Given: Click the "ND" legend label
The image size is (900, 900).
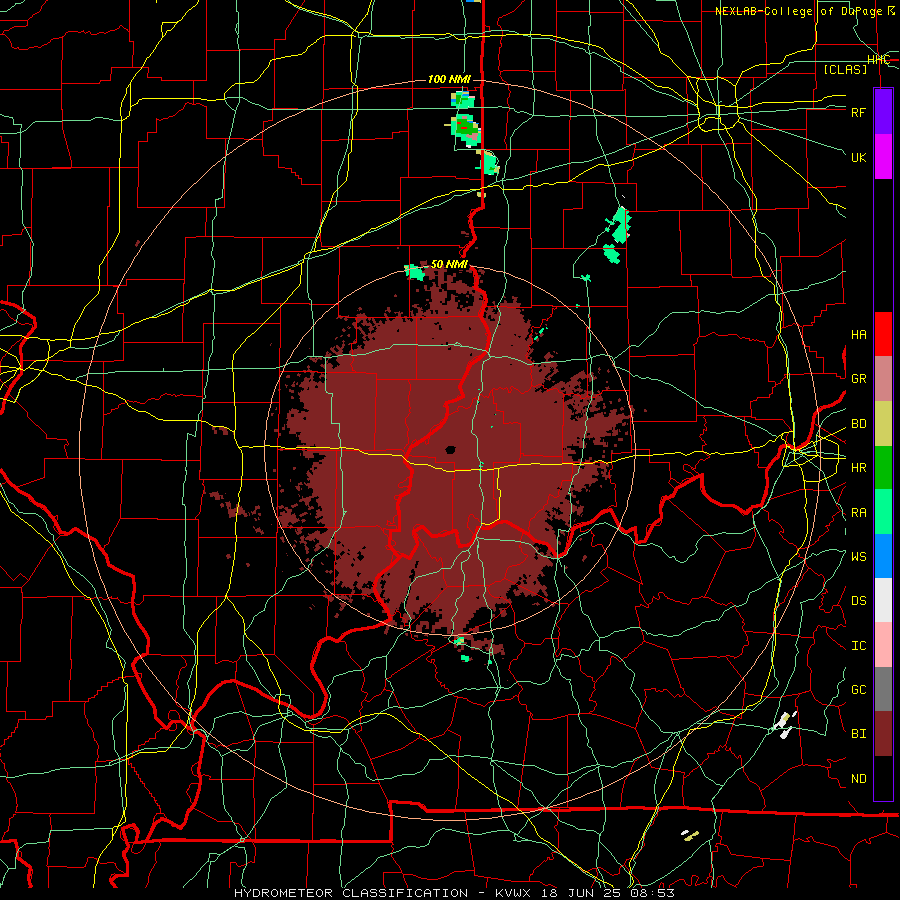Looking at the screenshot, I should pyautogui.click(x=858, y=778).
